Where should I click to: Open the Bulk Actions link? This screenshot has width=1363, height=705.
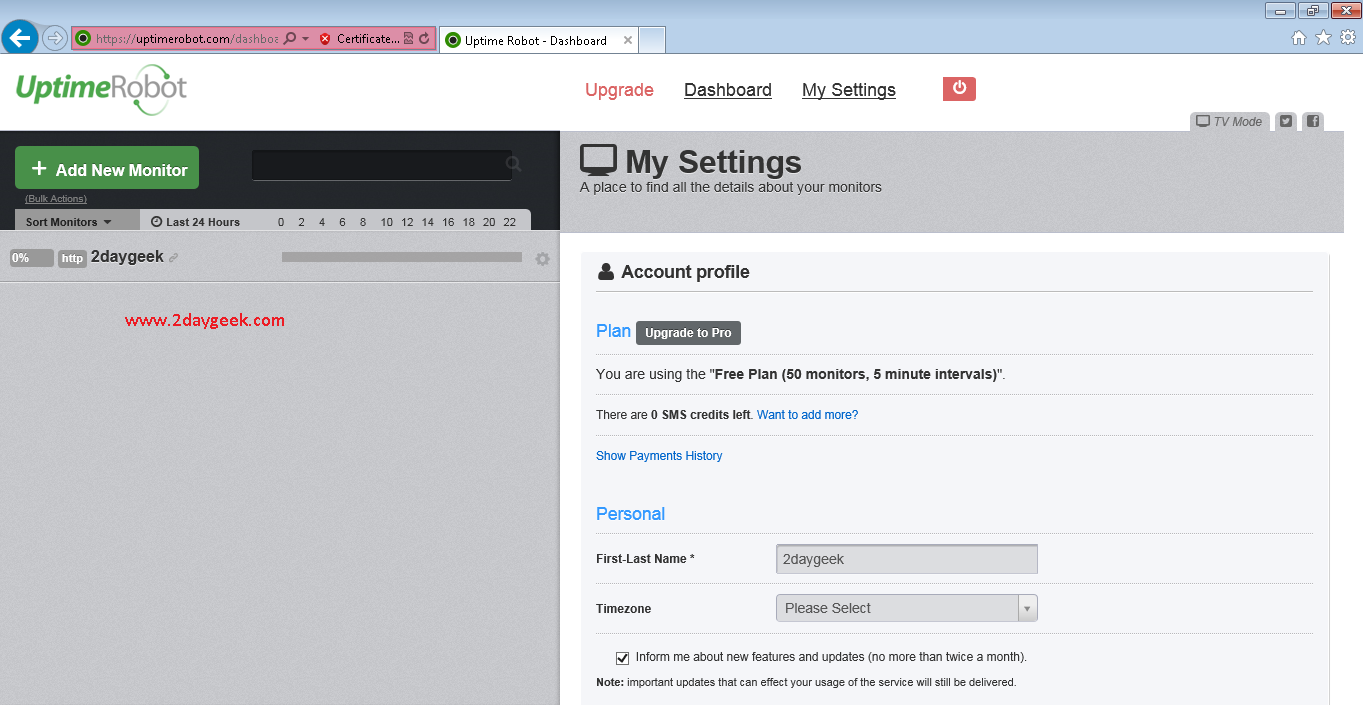56,199
